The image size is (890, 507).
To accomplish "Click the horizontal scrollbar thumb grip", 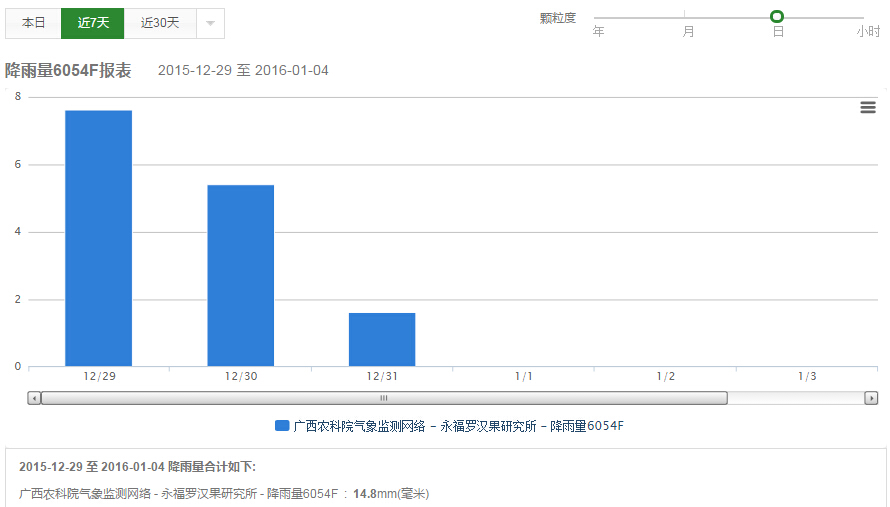I will 382,398.
